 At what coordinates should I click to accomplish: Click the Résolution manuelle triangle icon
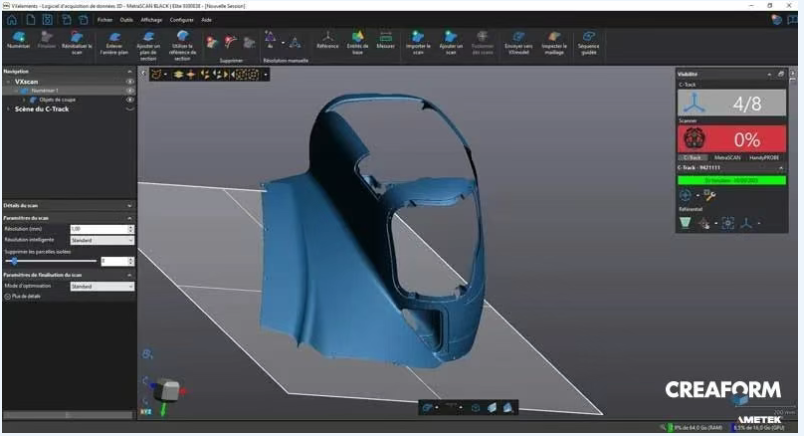click(270, 39)
